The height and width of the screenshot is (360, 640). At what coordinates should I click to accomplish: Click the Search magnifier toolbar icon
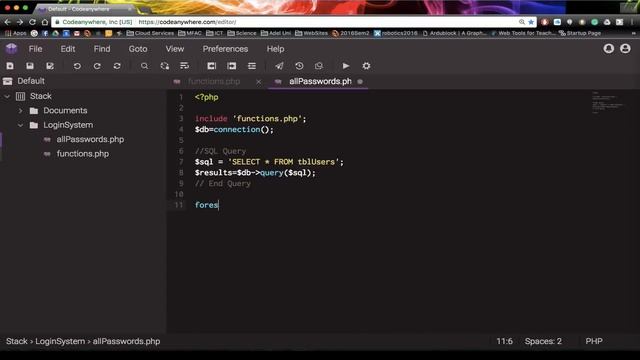pyautogui.click(x=144, y=66)
